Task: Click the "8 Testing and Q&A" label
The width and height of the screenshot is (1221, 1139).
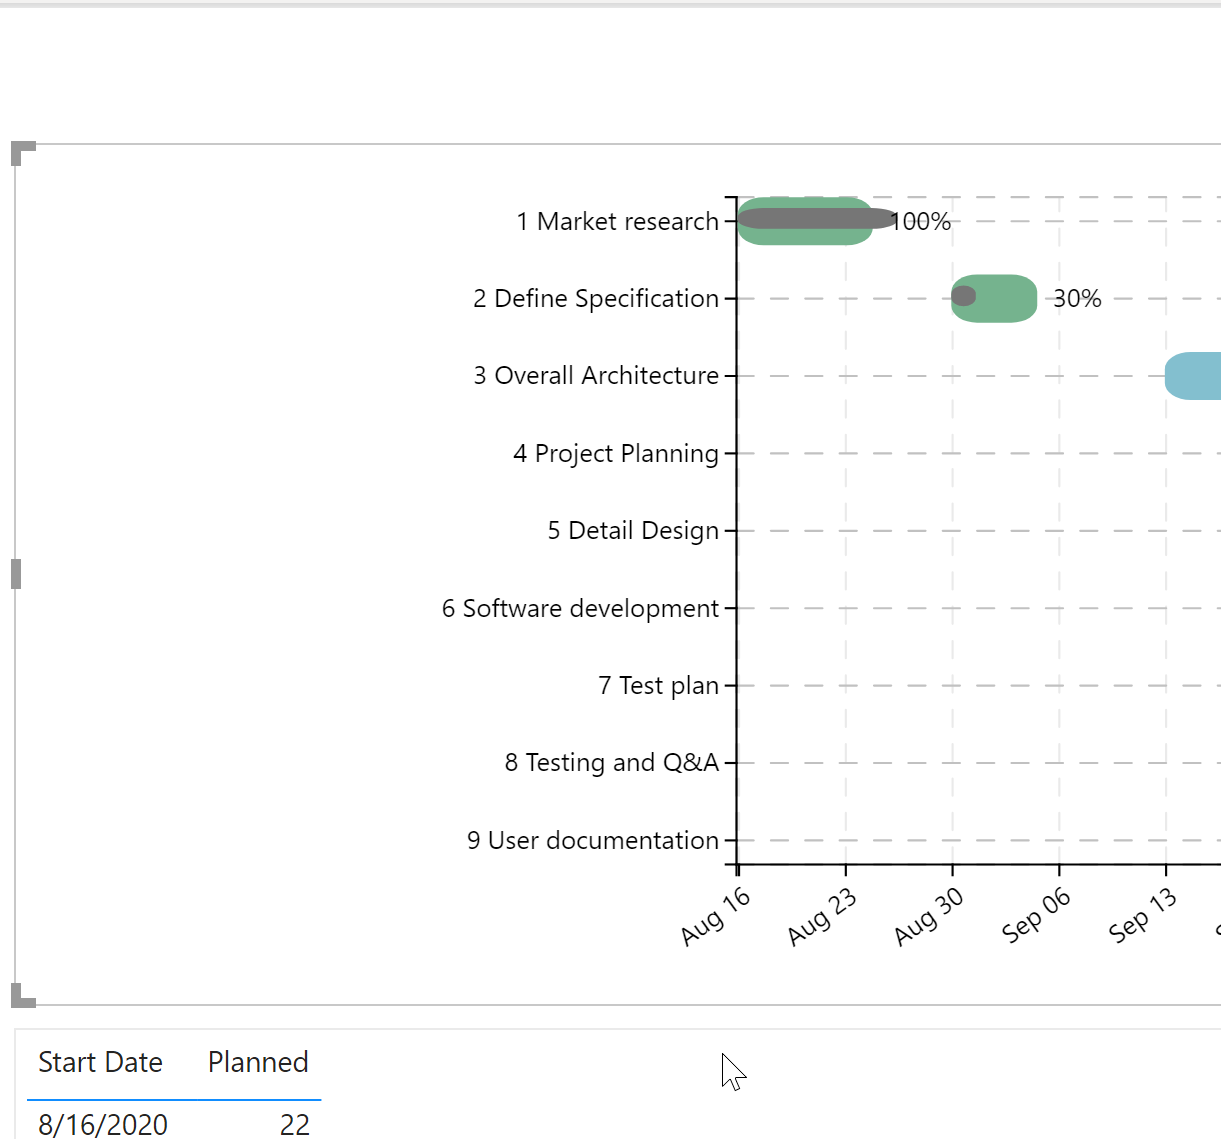Action: pos(611,763)
